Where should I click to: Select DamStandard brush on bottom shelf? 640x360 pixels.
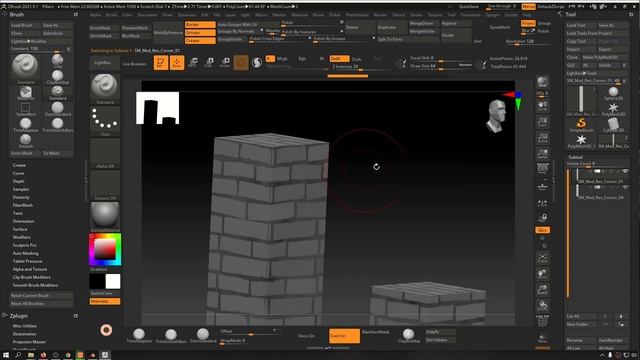pyautogui.click(x=203, y=336)
